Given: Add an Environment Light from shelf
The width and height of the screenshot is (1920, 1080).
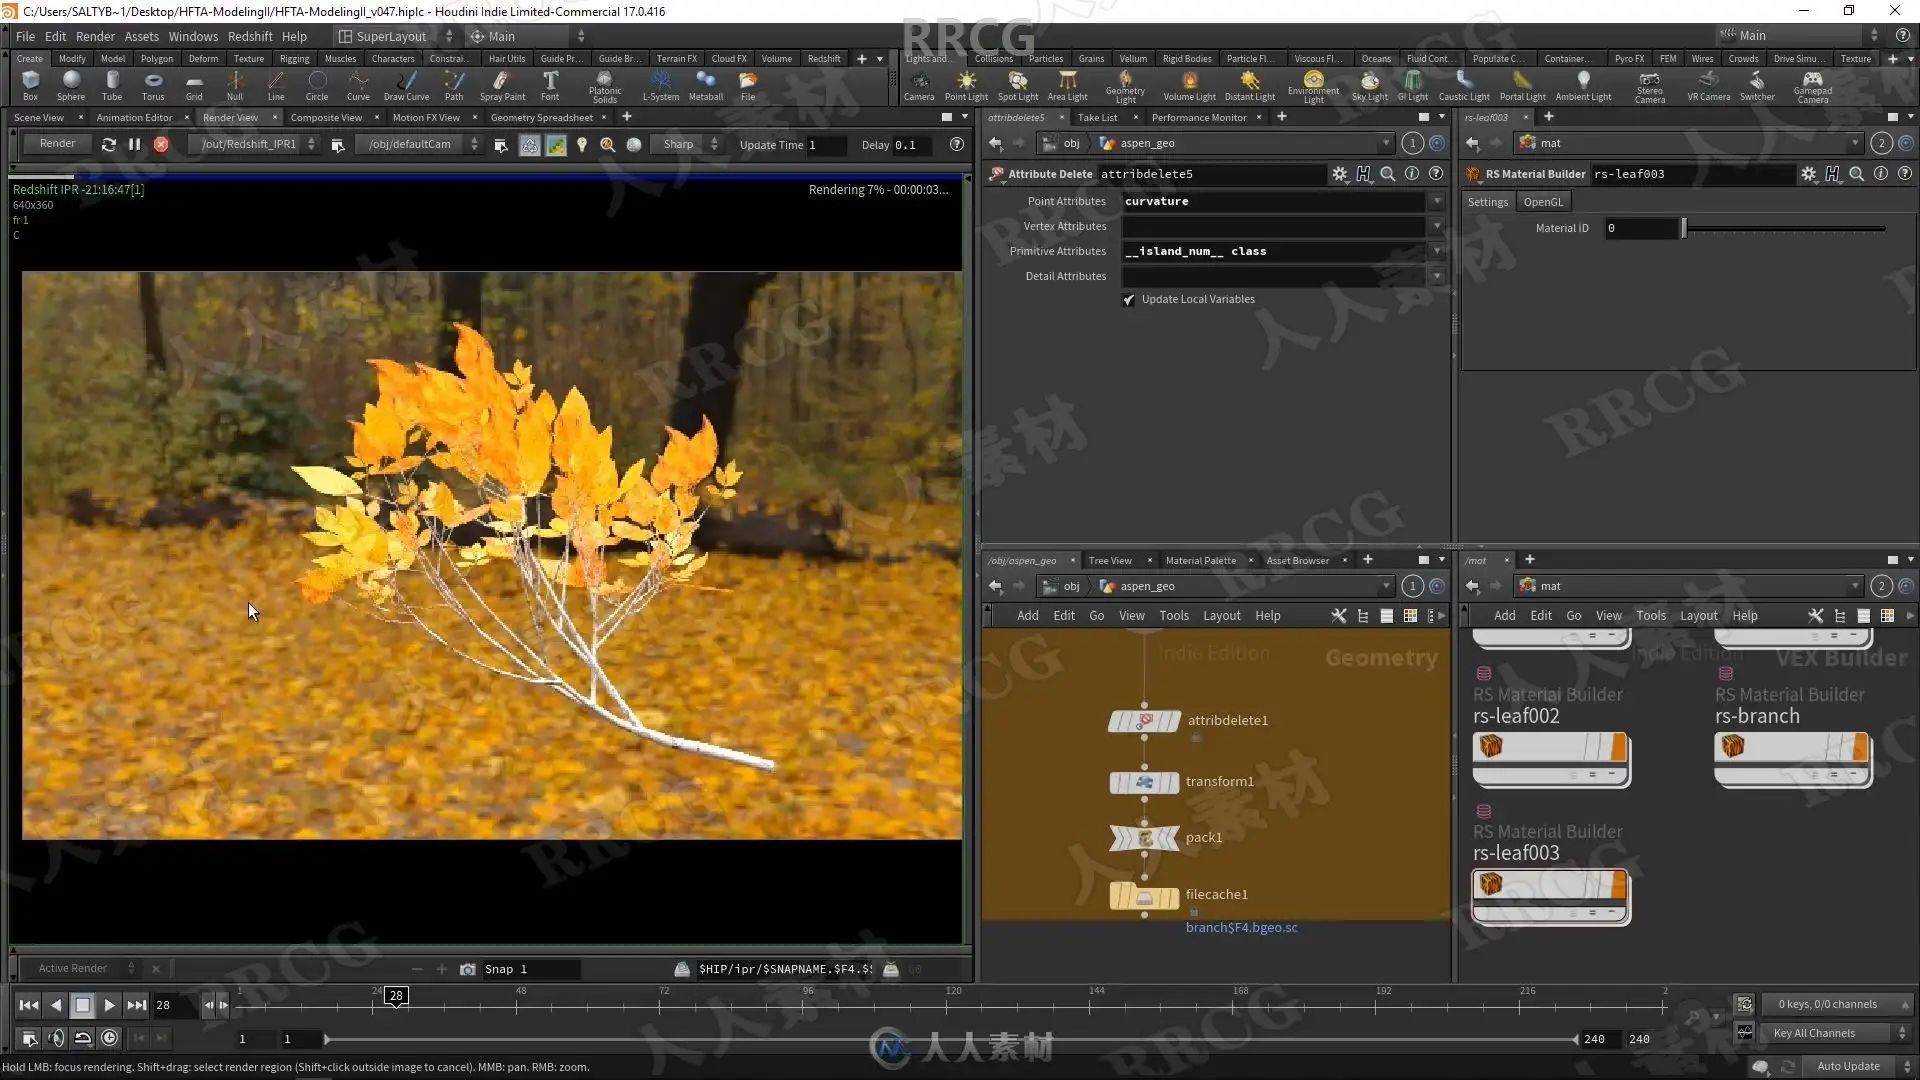Looking at the screenshot, I should point(1313,85).
